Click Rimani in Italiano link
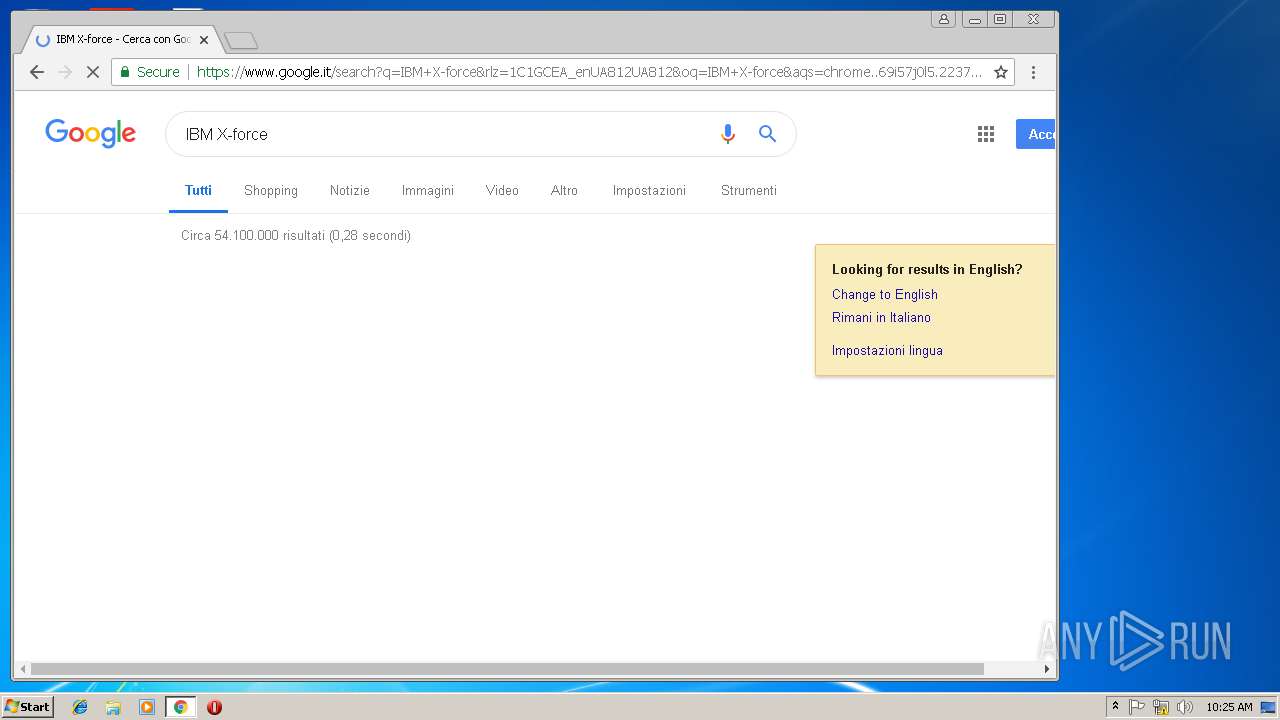1280x720 pixels. click(881, 317)
